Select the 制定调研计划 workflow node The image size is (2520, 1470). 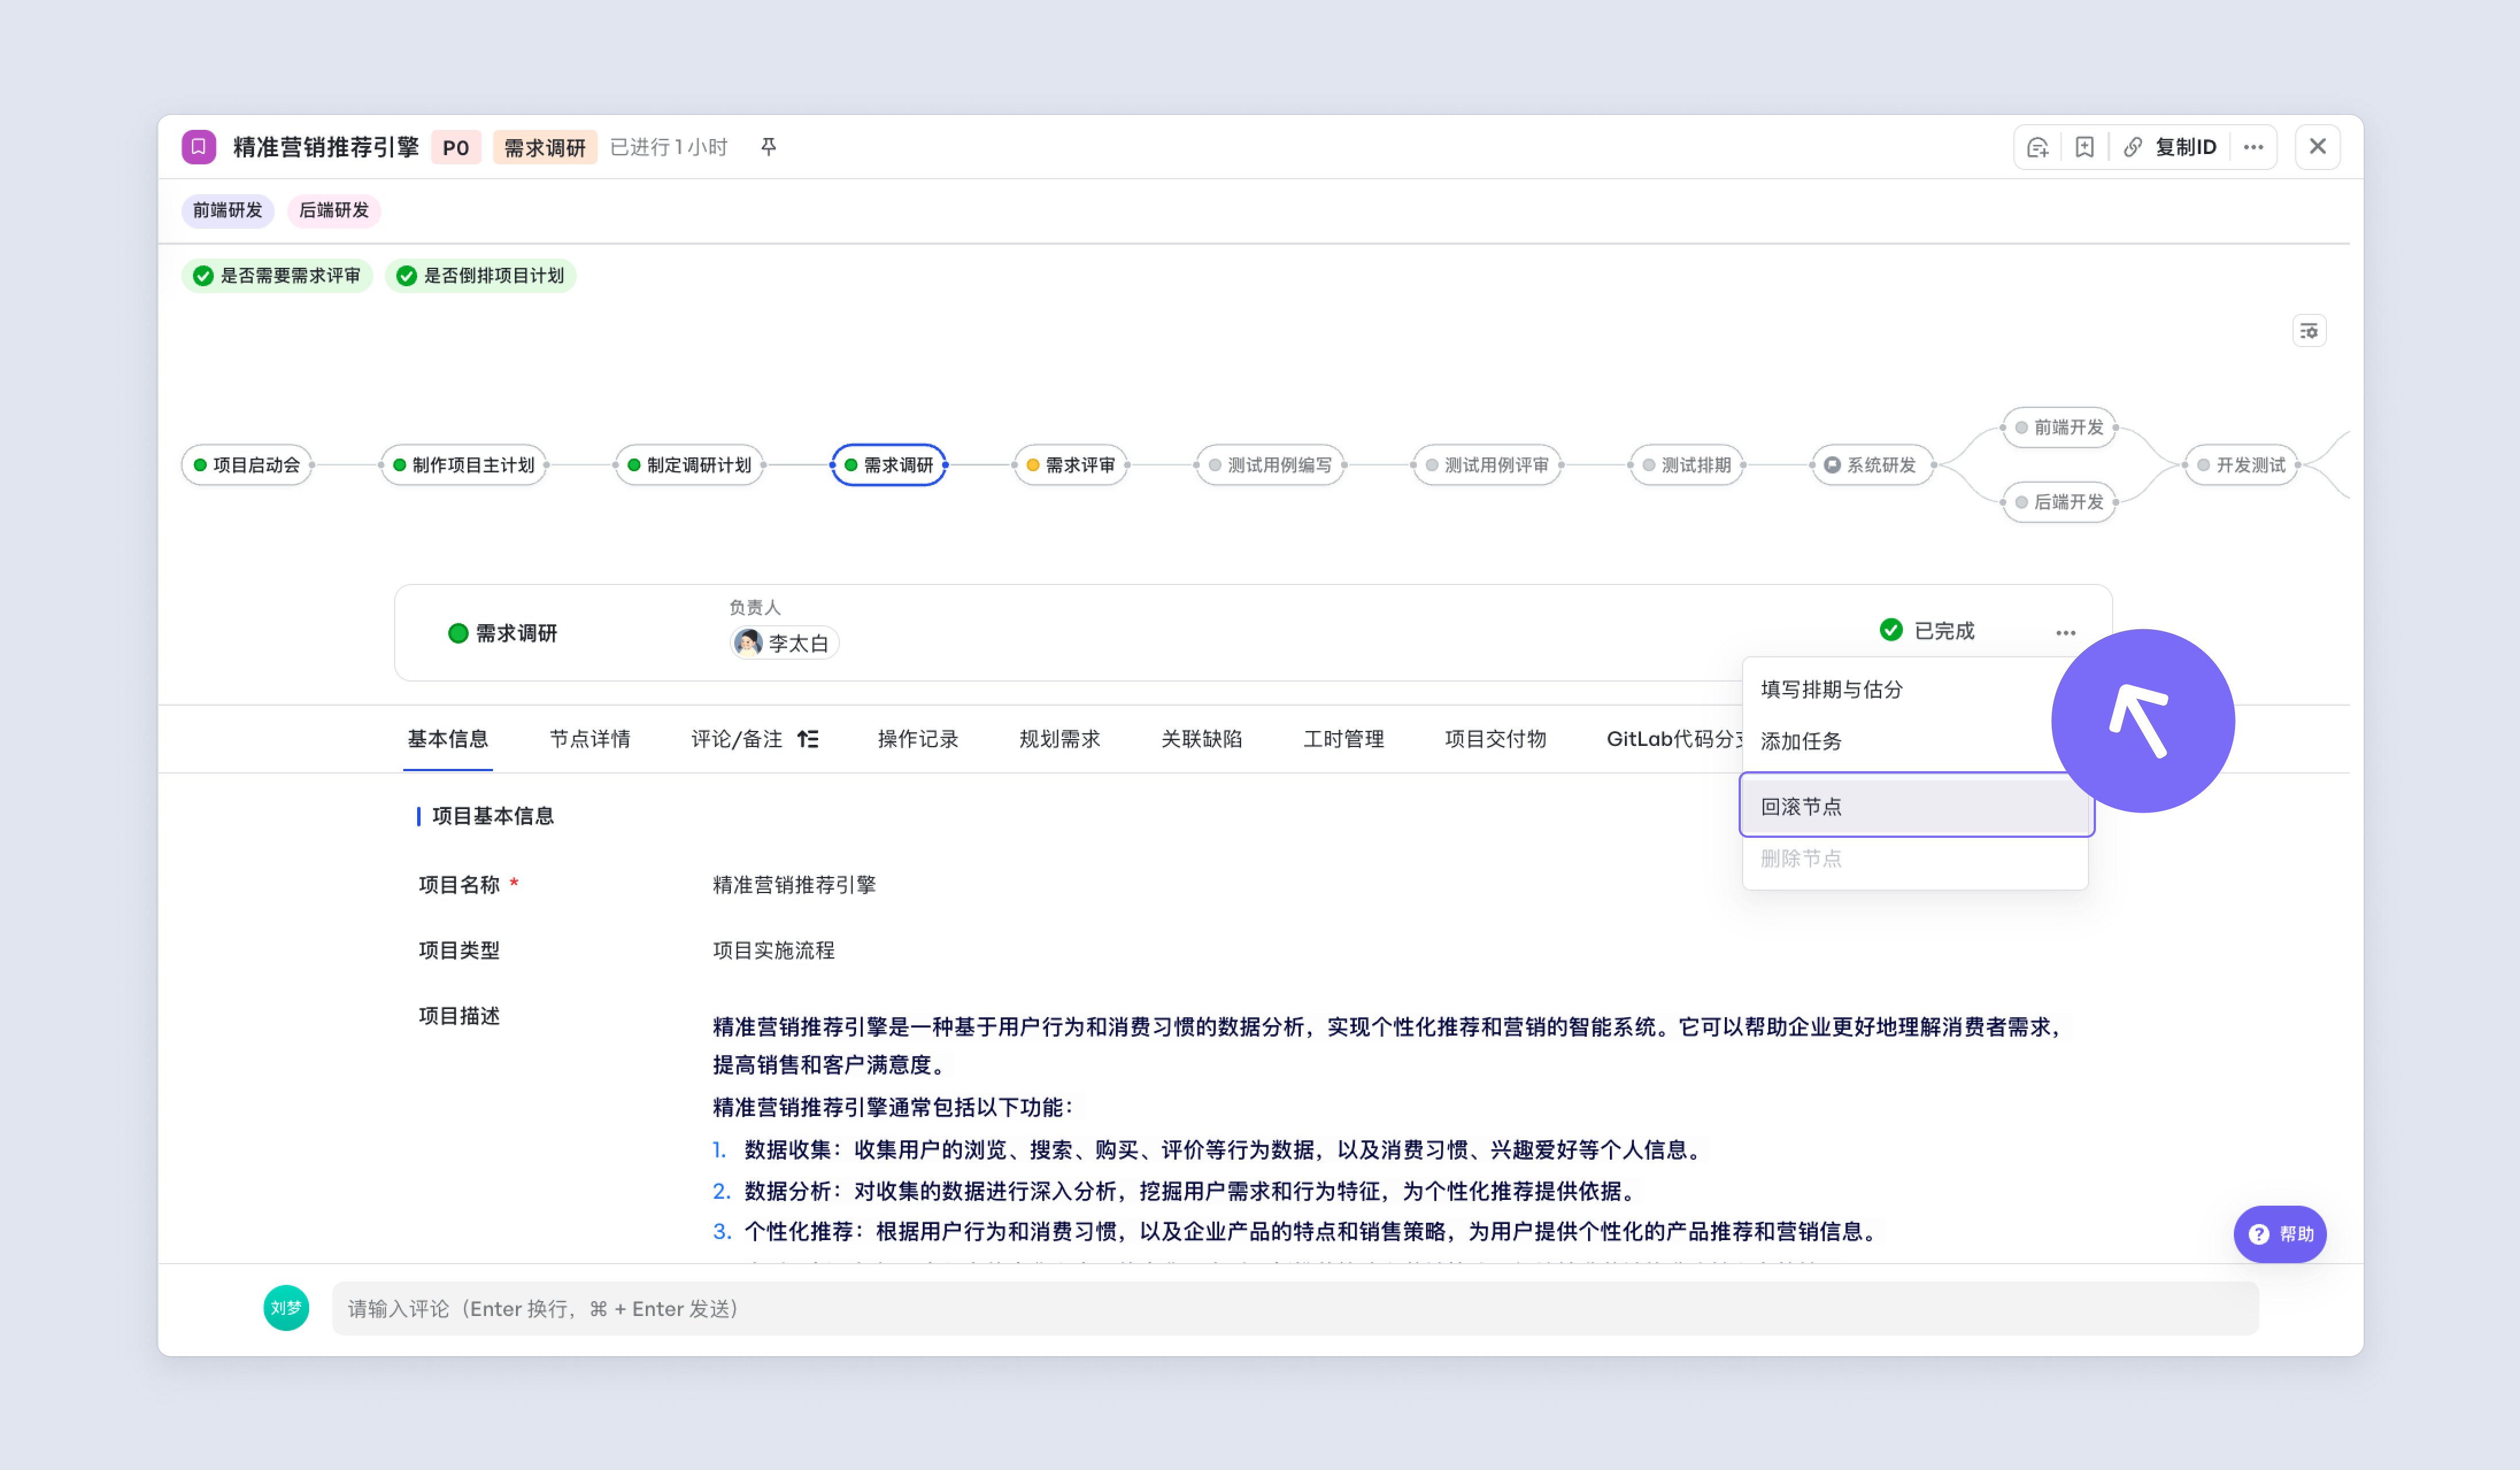coord(690,465)
